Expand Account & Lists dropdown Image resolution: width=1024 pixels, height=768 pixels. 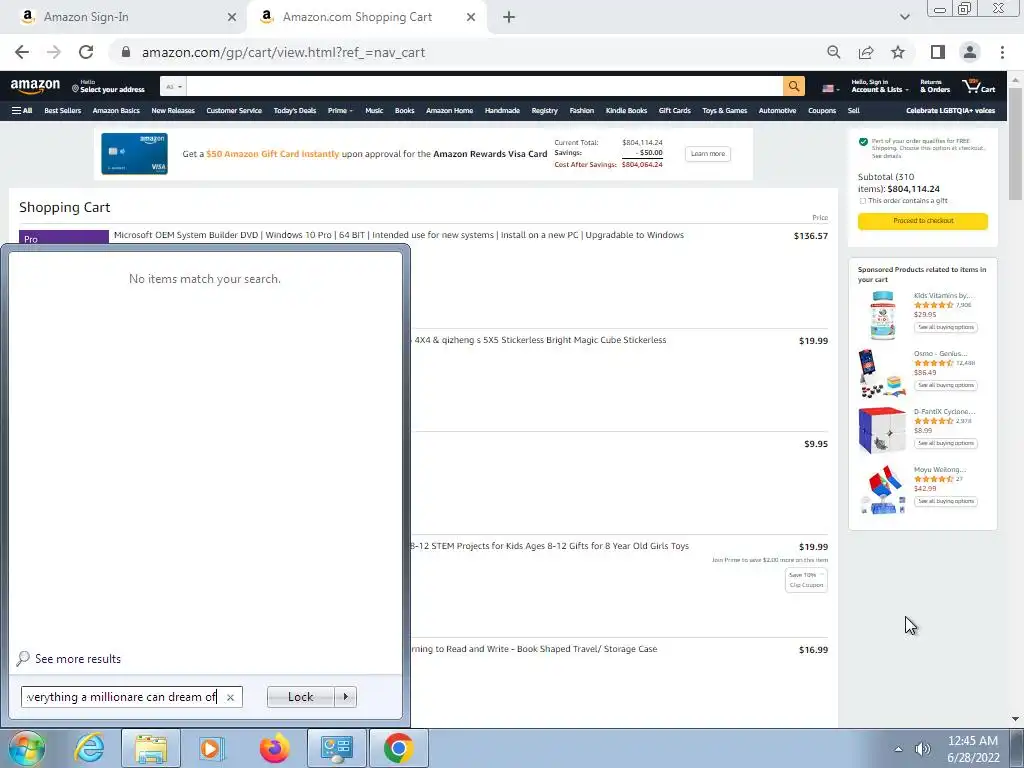880,86
